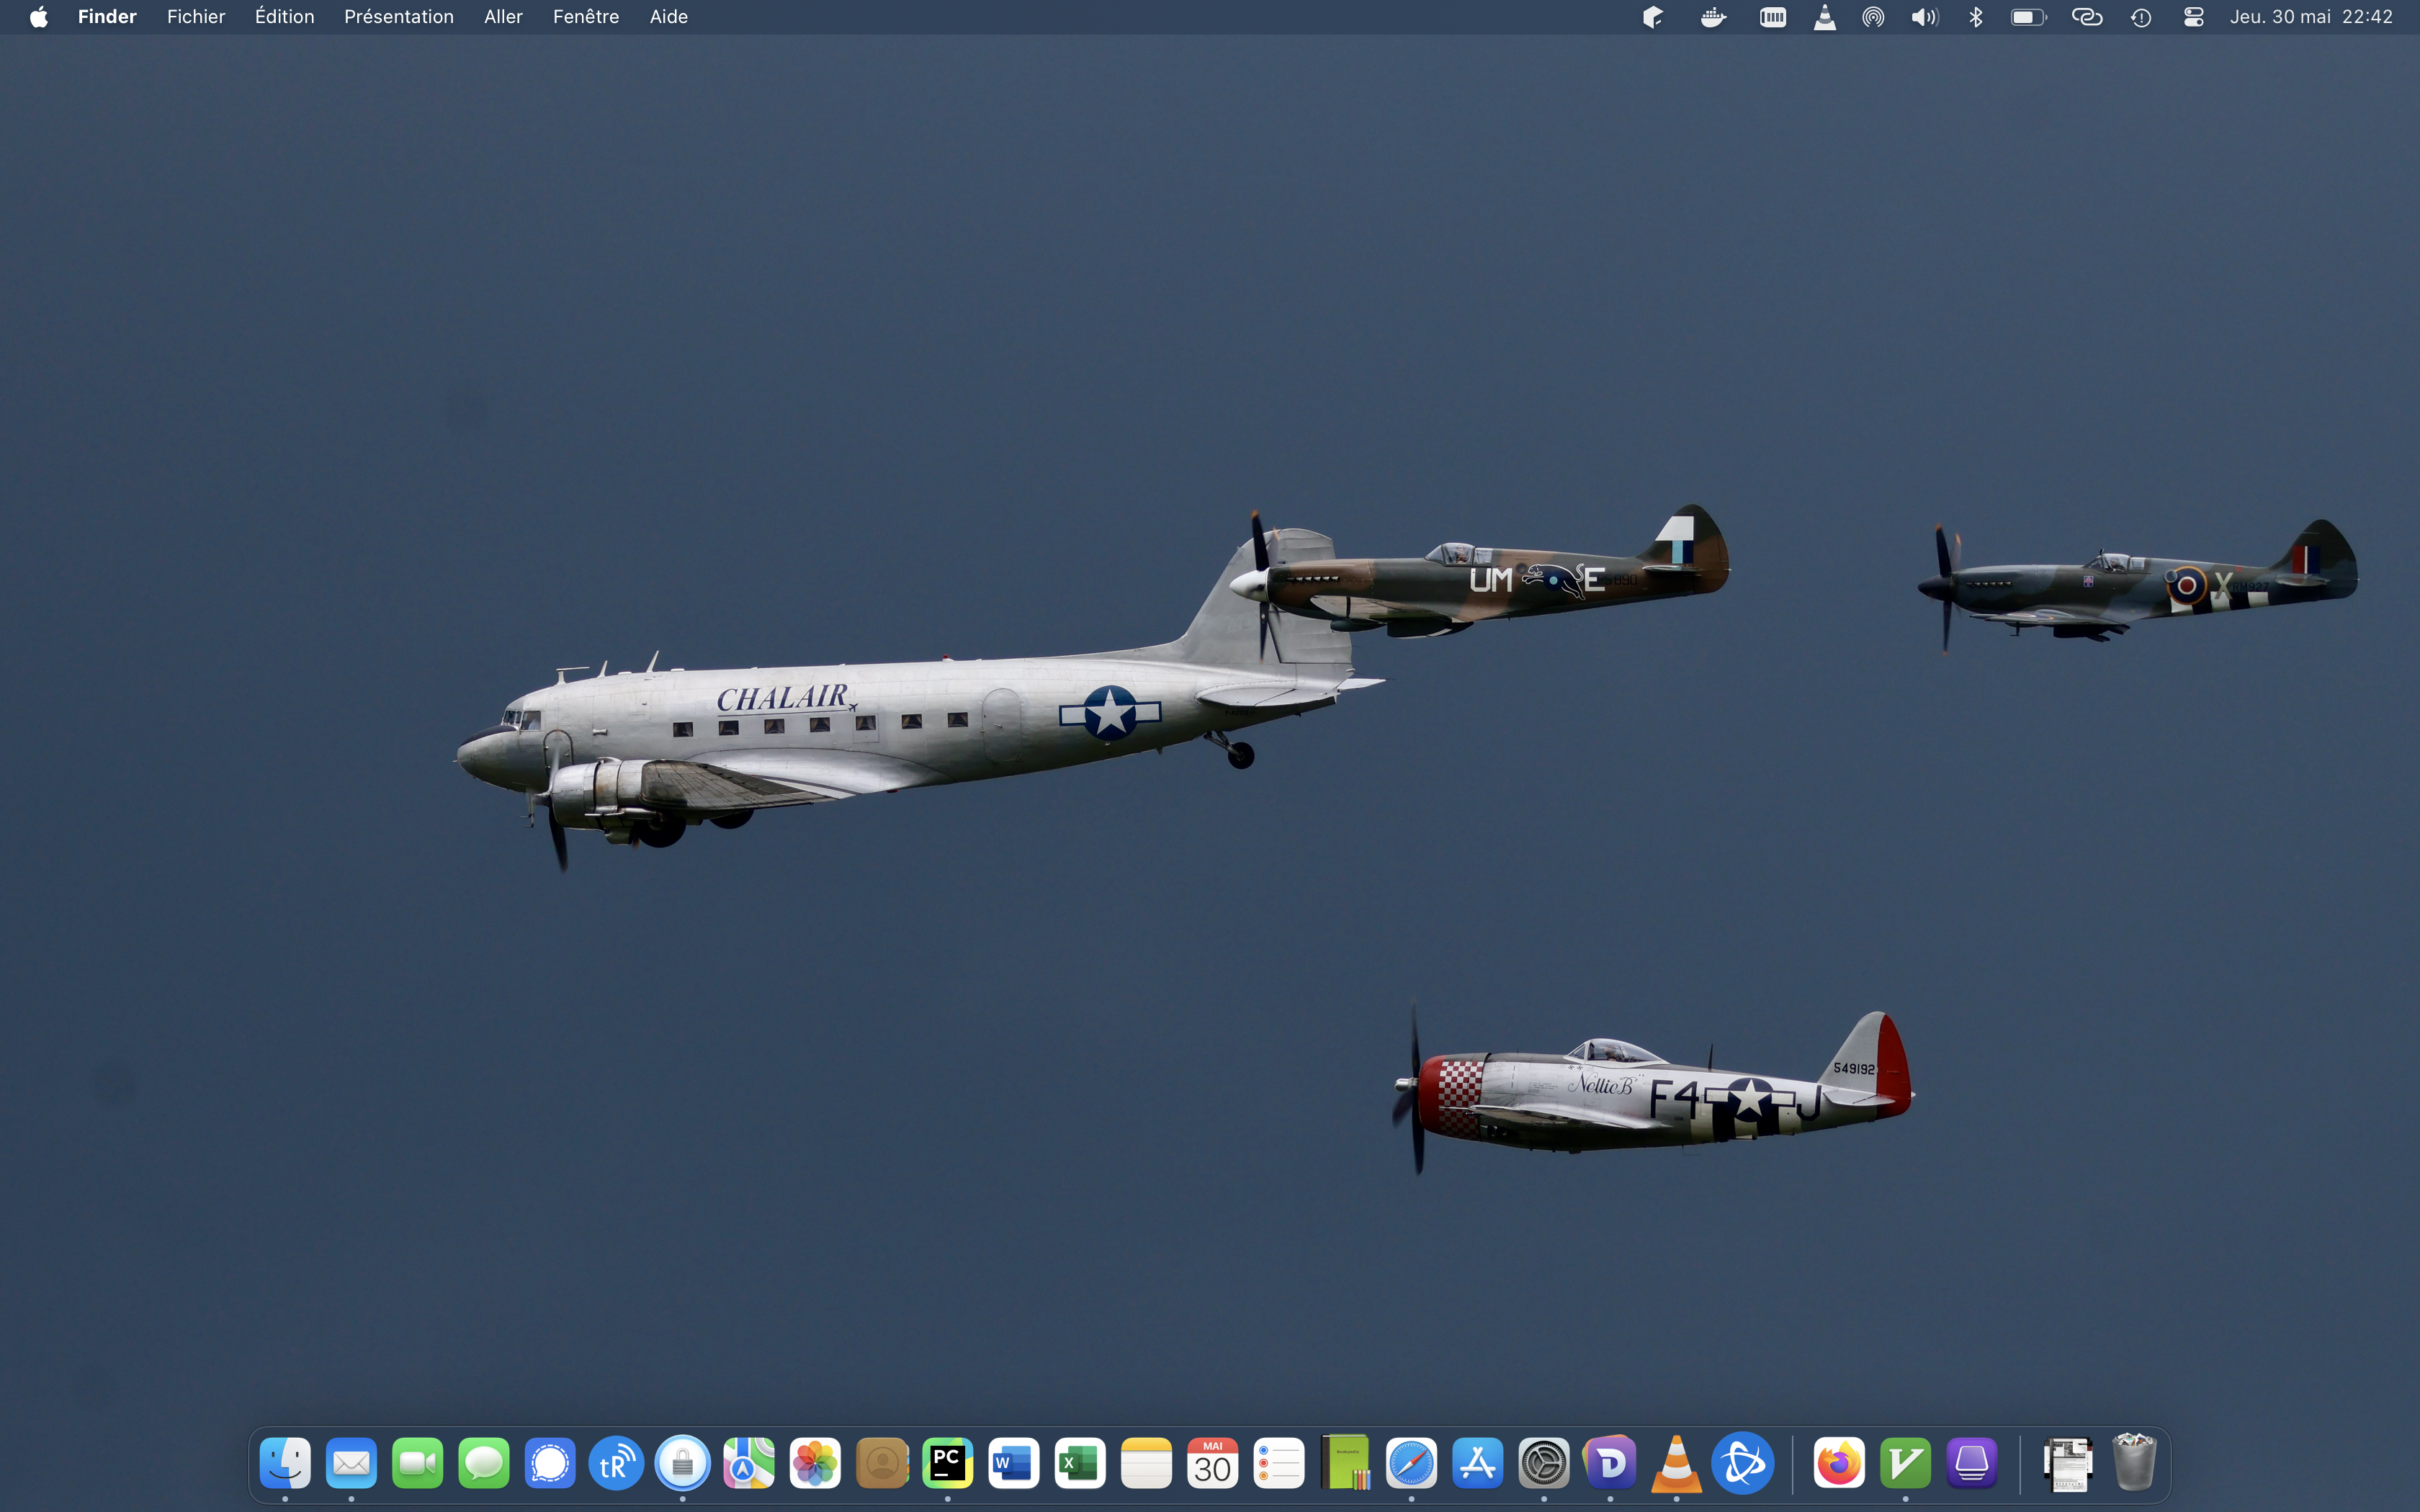The image size is (2420, 1512).
Task: Open Firefox browser from the dock
Action: (x=1838, y=1464)
